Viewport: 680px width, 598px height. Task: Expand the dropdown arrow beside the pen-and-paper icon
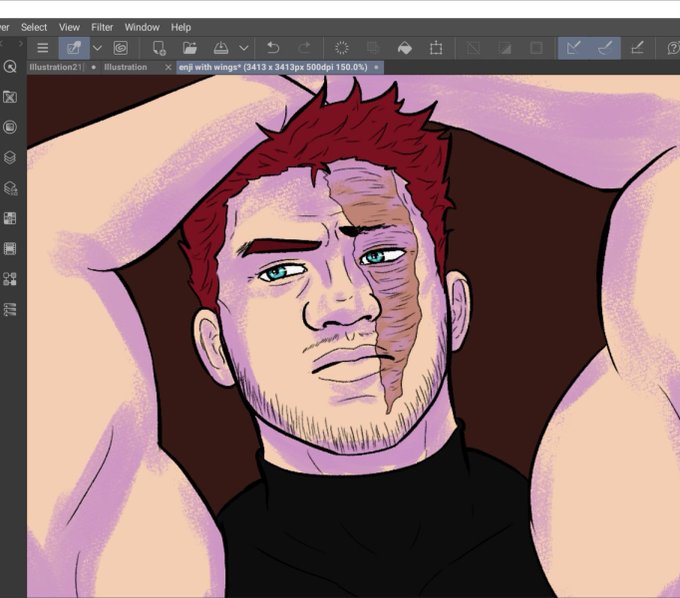97,48
